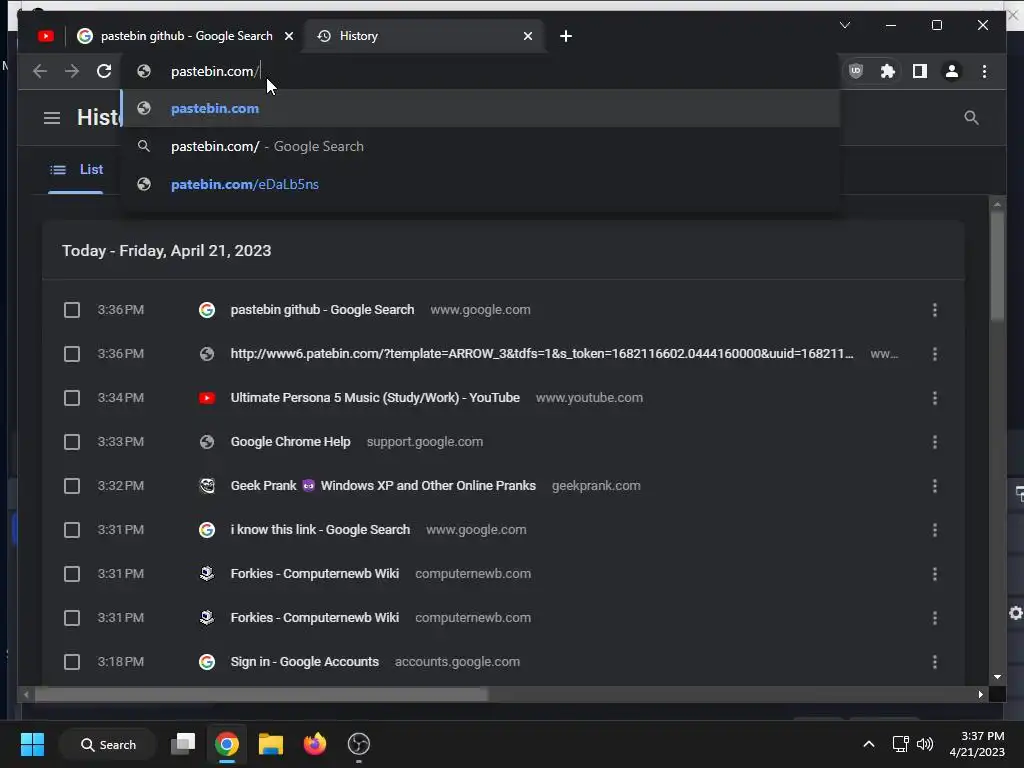Open actions menu for Sign in Google Accounts
Screen dimensions: 1024x768
pos(935,662)
